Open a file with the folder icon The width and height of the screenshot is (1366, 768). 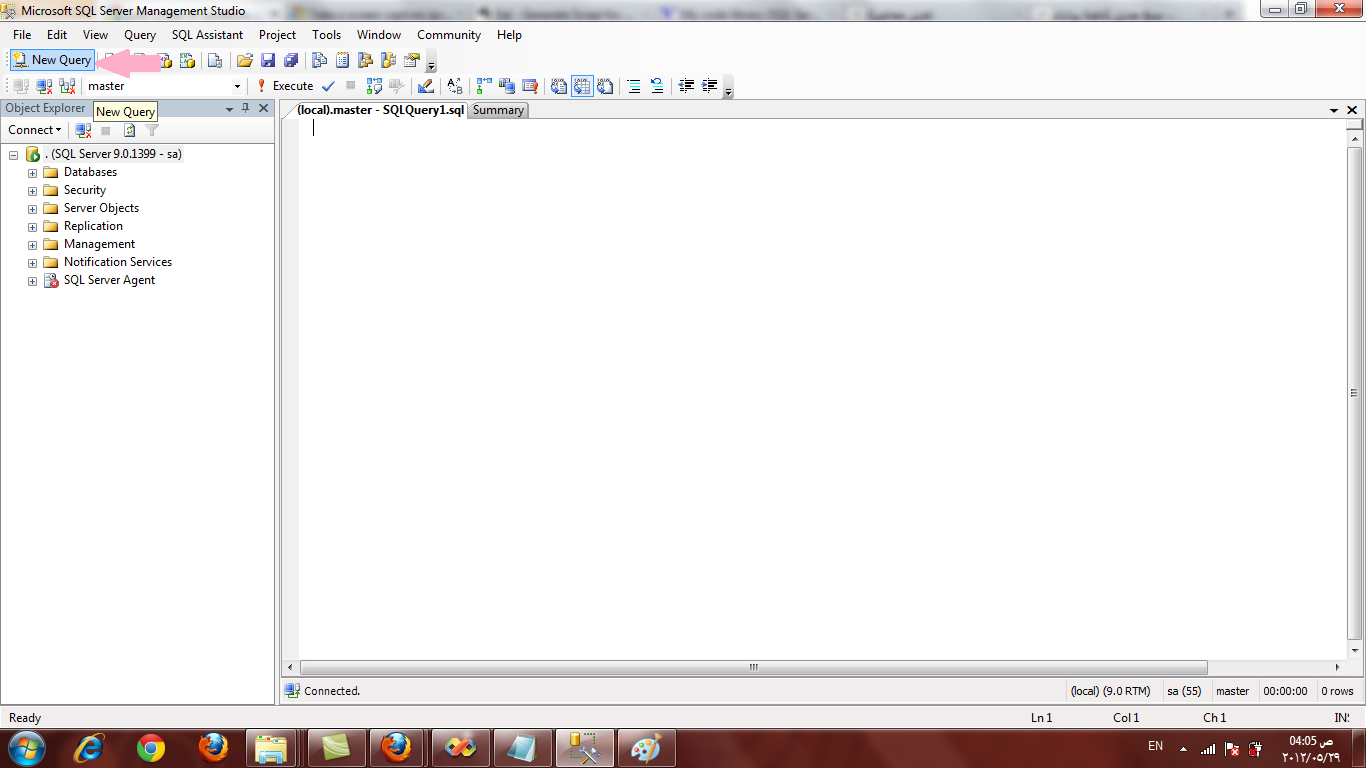(x=244, y=60)
